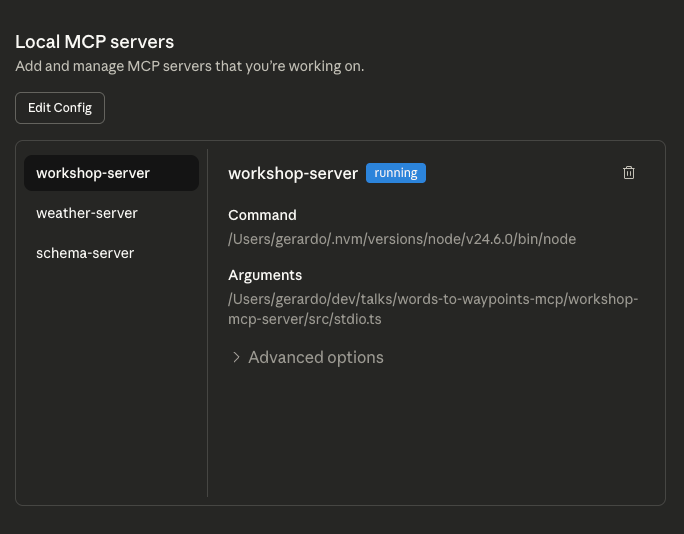This screenshot has height=534, width=684.
Task: Click the blue running status badge
Action: point(396,173)
